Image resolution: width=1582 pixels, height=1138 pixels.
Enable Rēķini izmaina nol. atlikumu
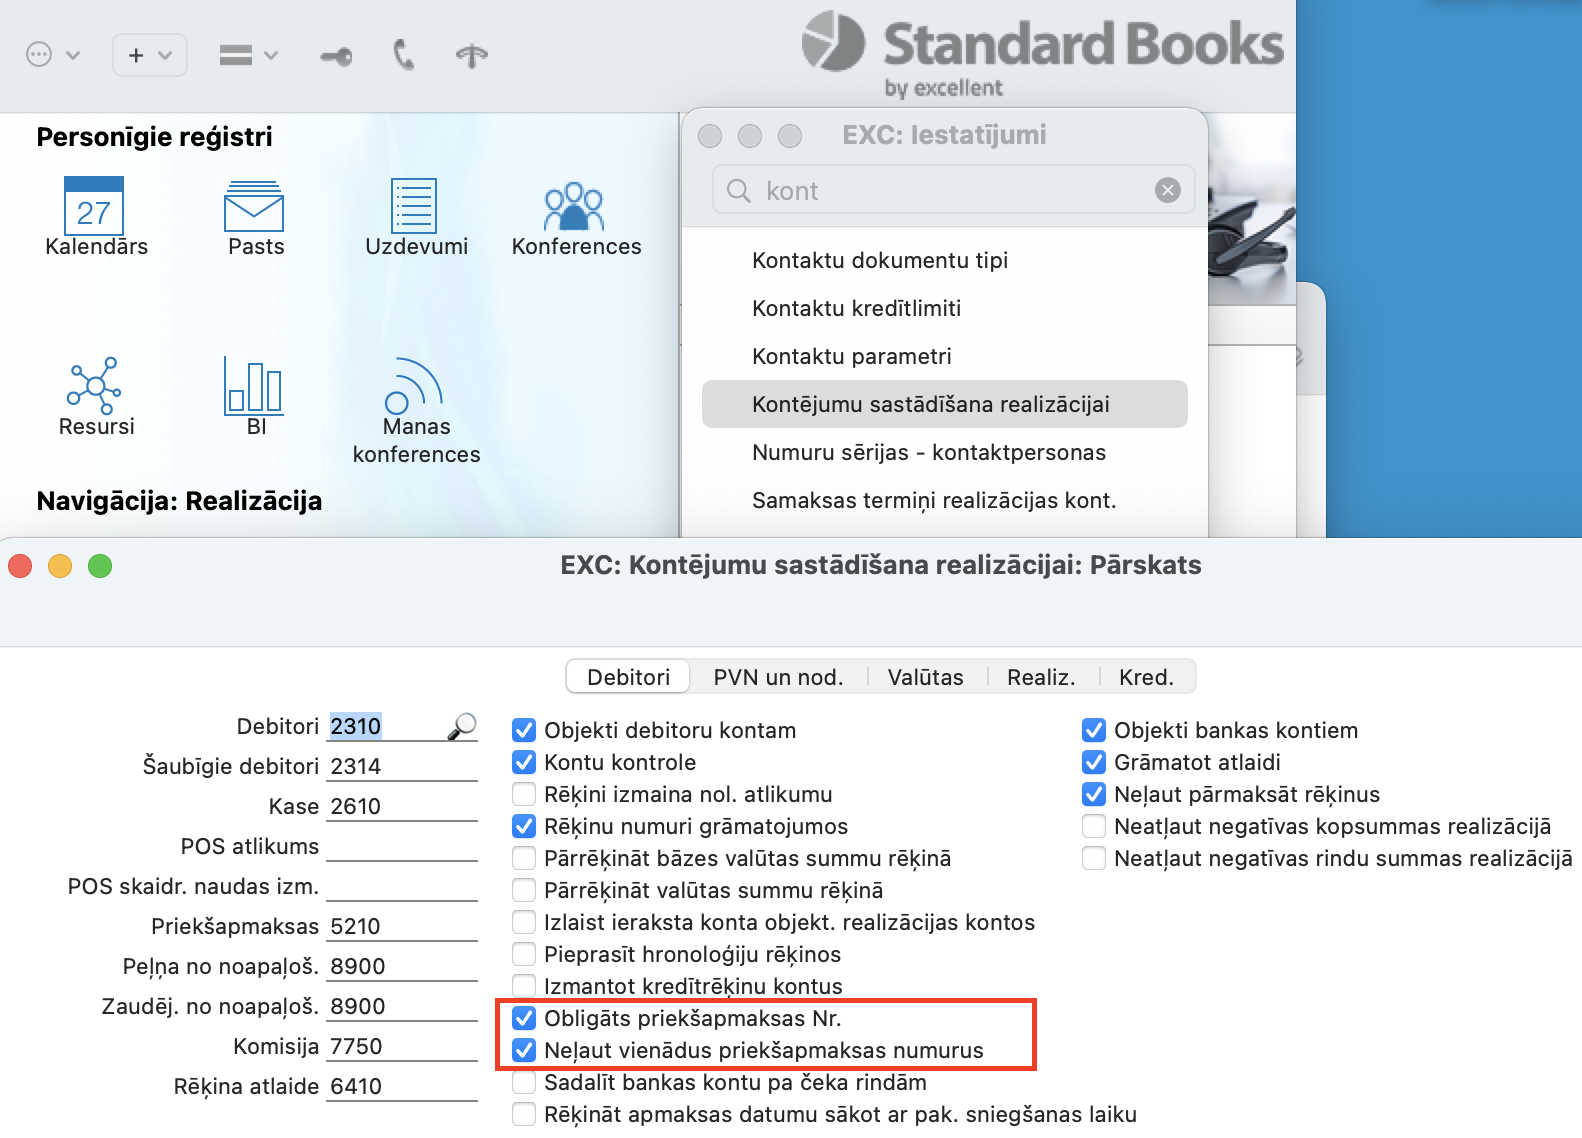(524, 794)
